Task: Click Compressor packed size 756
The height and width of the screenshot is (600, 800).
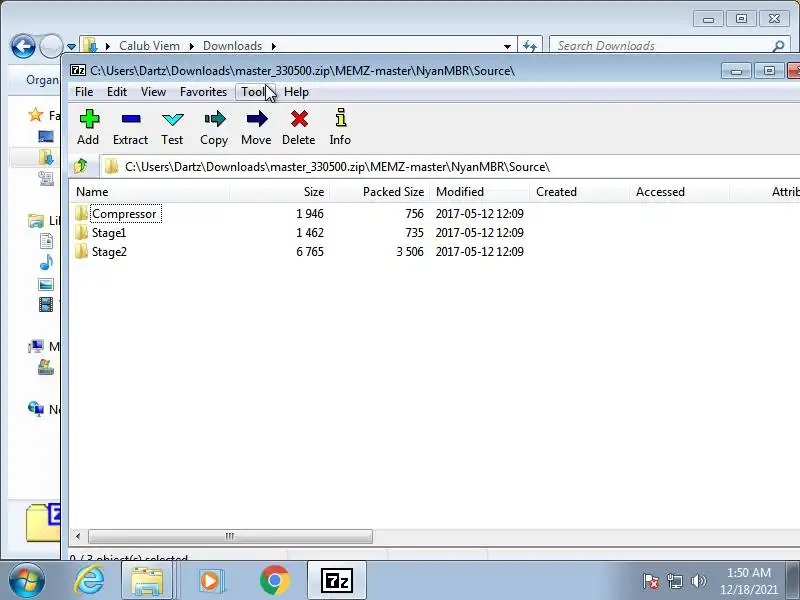Action: (414, 214)
